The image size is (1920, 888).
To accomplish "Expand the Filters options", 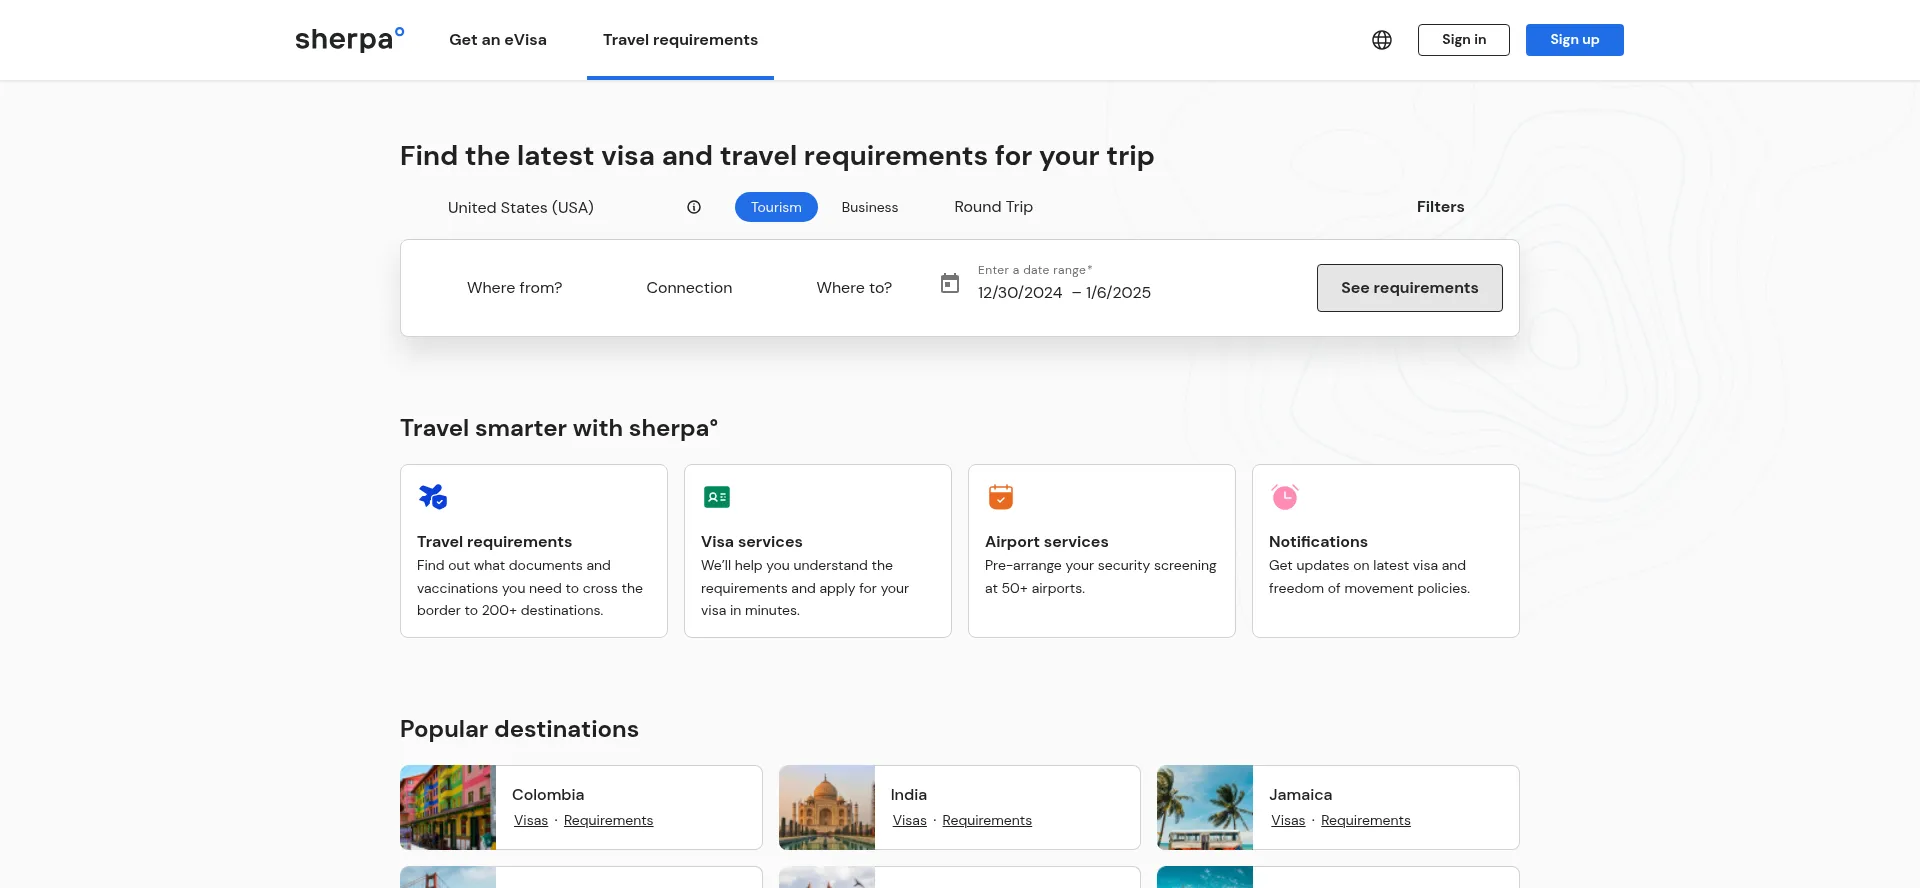I will pos(1440,207).
